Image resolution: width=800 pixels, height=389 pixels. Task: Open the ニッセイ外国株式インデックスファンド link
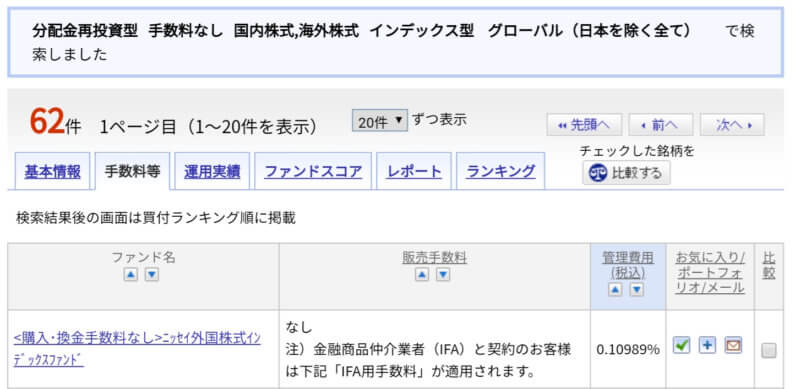point(137,349)
